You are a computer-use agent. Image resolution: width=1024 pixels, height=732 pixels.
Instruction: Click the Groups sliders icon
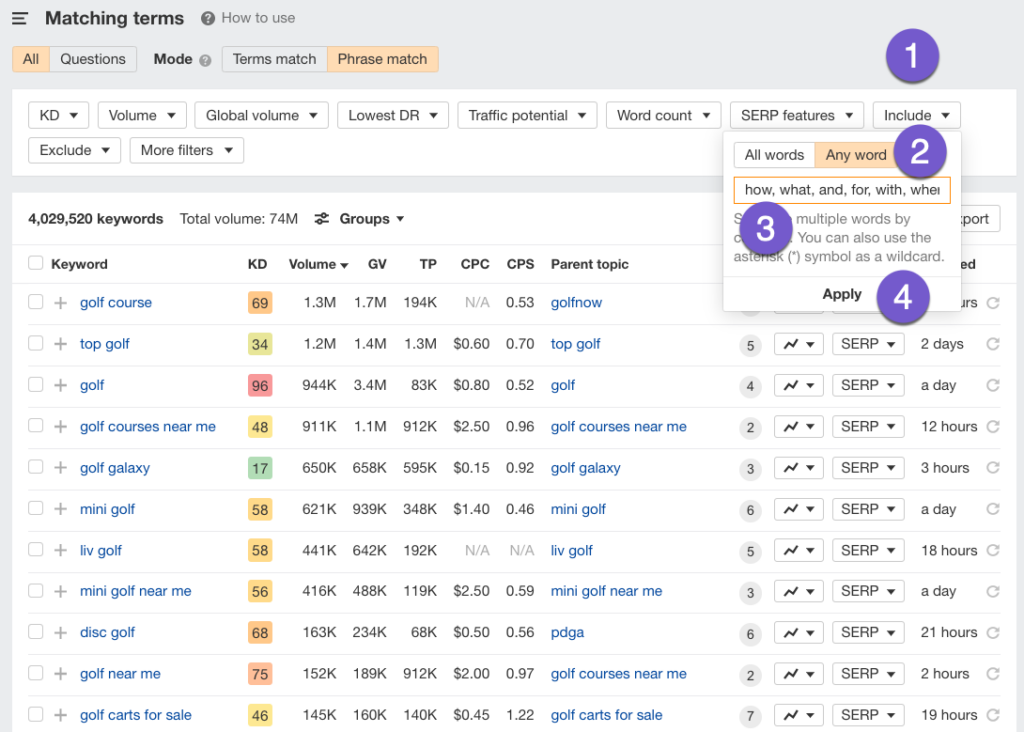pos(321,219)
